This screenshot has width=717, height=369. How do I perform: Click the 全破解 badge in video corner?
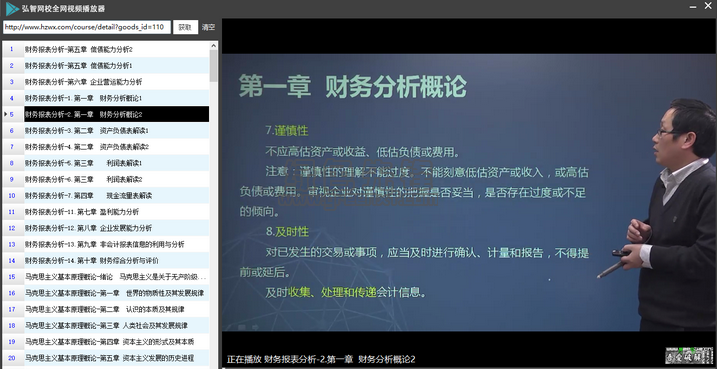pos(690,355)
